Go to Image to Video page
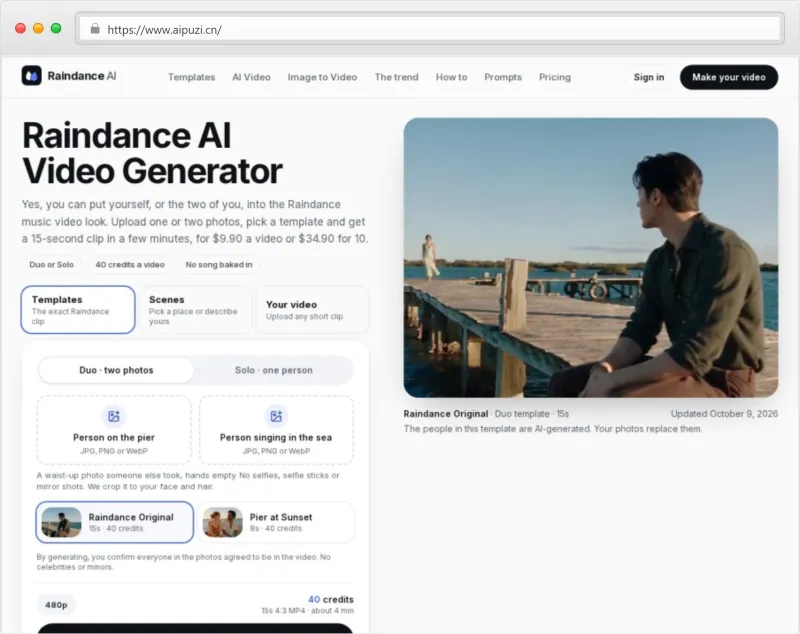 click(x=322, y=77)
